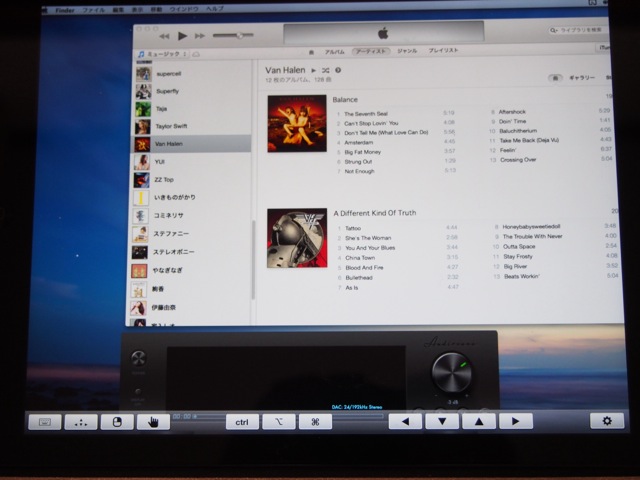Click the down arrow key button
The image size is (640, 480).
(x=442, y=421)
